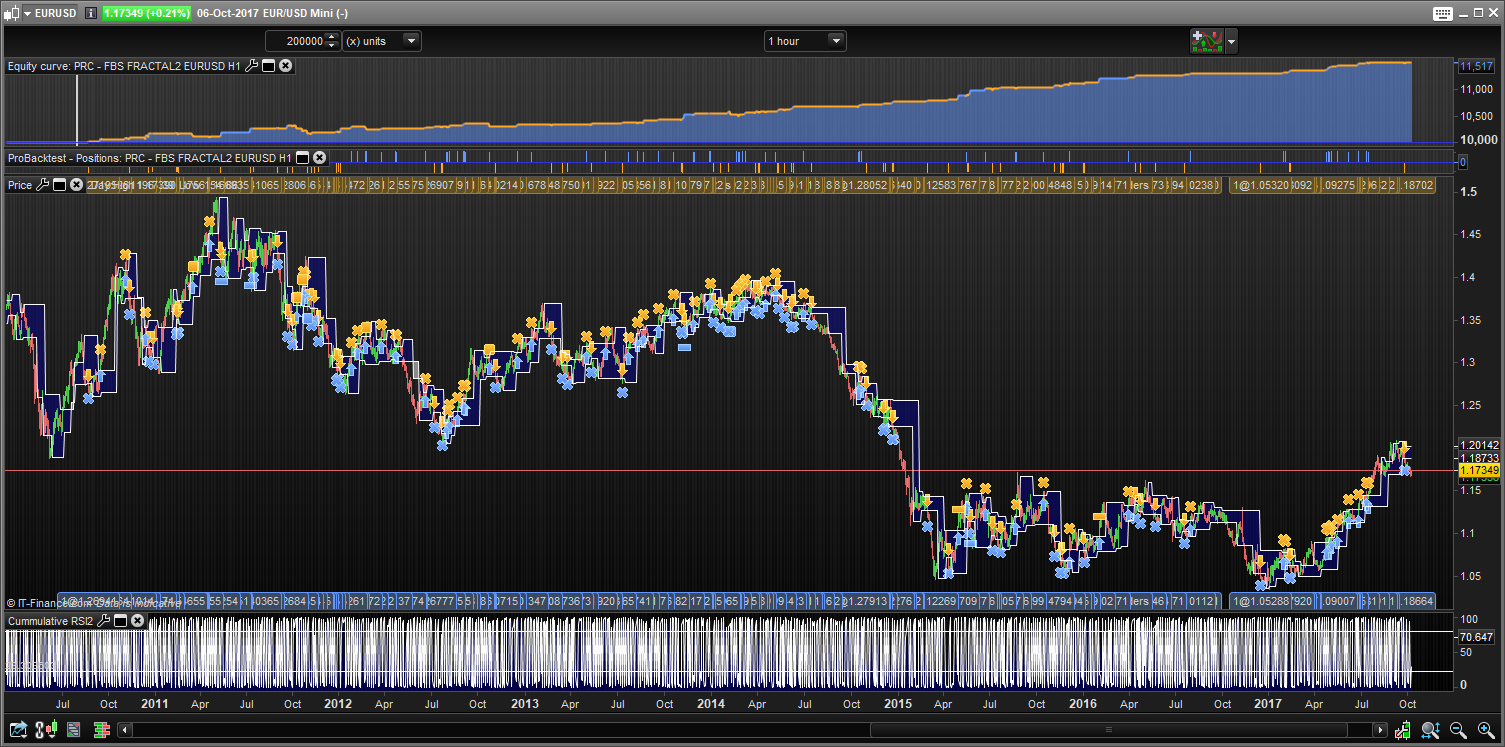The image size is (1505, 747).
Task: Click the EURUSD symbol label in title bar
Action: pyautogui.click(x=57, y=13)
